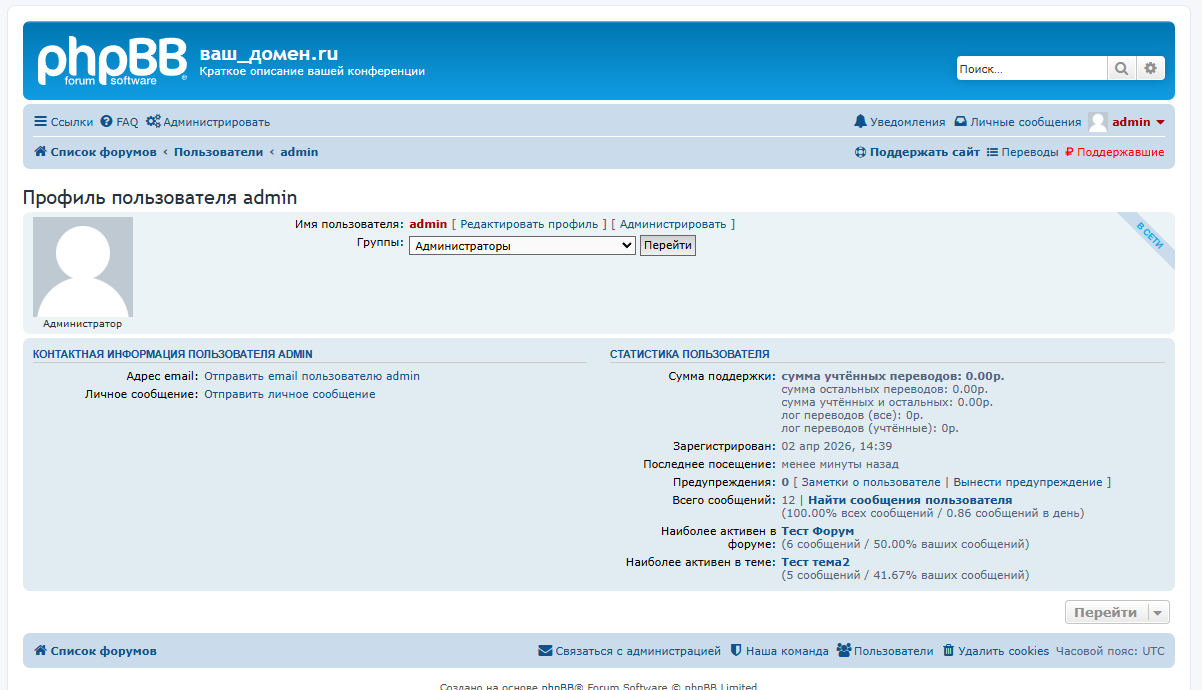
Task: Open the Ссылки quick links menu
Action: click(63, 122)
